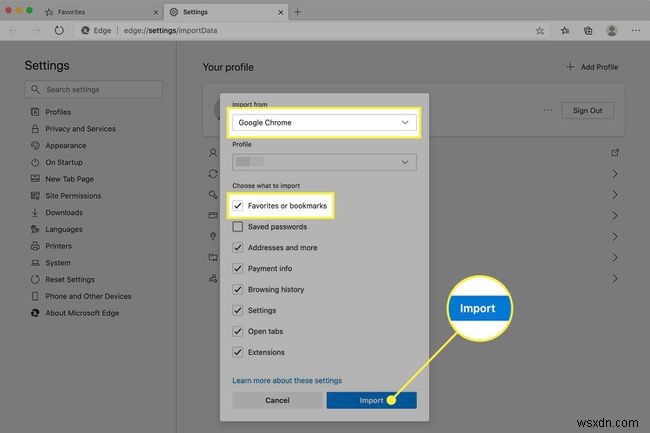This screenshot has width=650, height=433.
Task: Click the address bar edge://settings/importData
Action: (170, 31)
